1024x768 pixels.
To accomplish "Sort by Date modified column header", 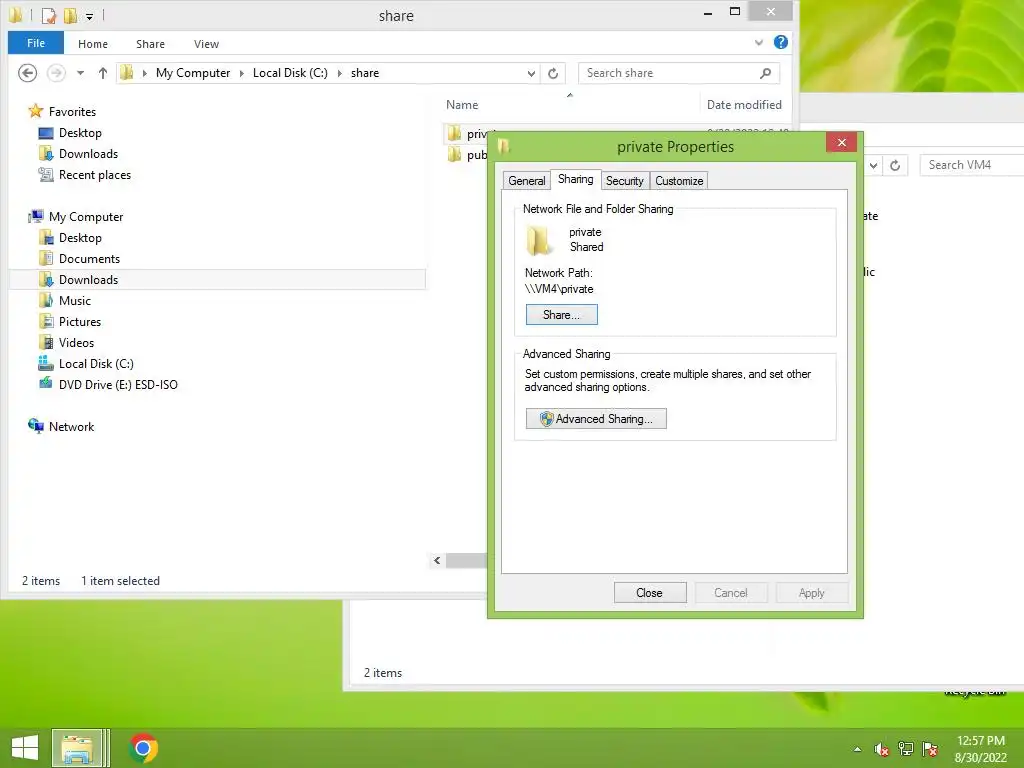I will (744, 104).
